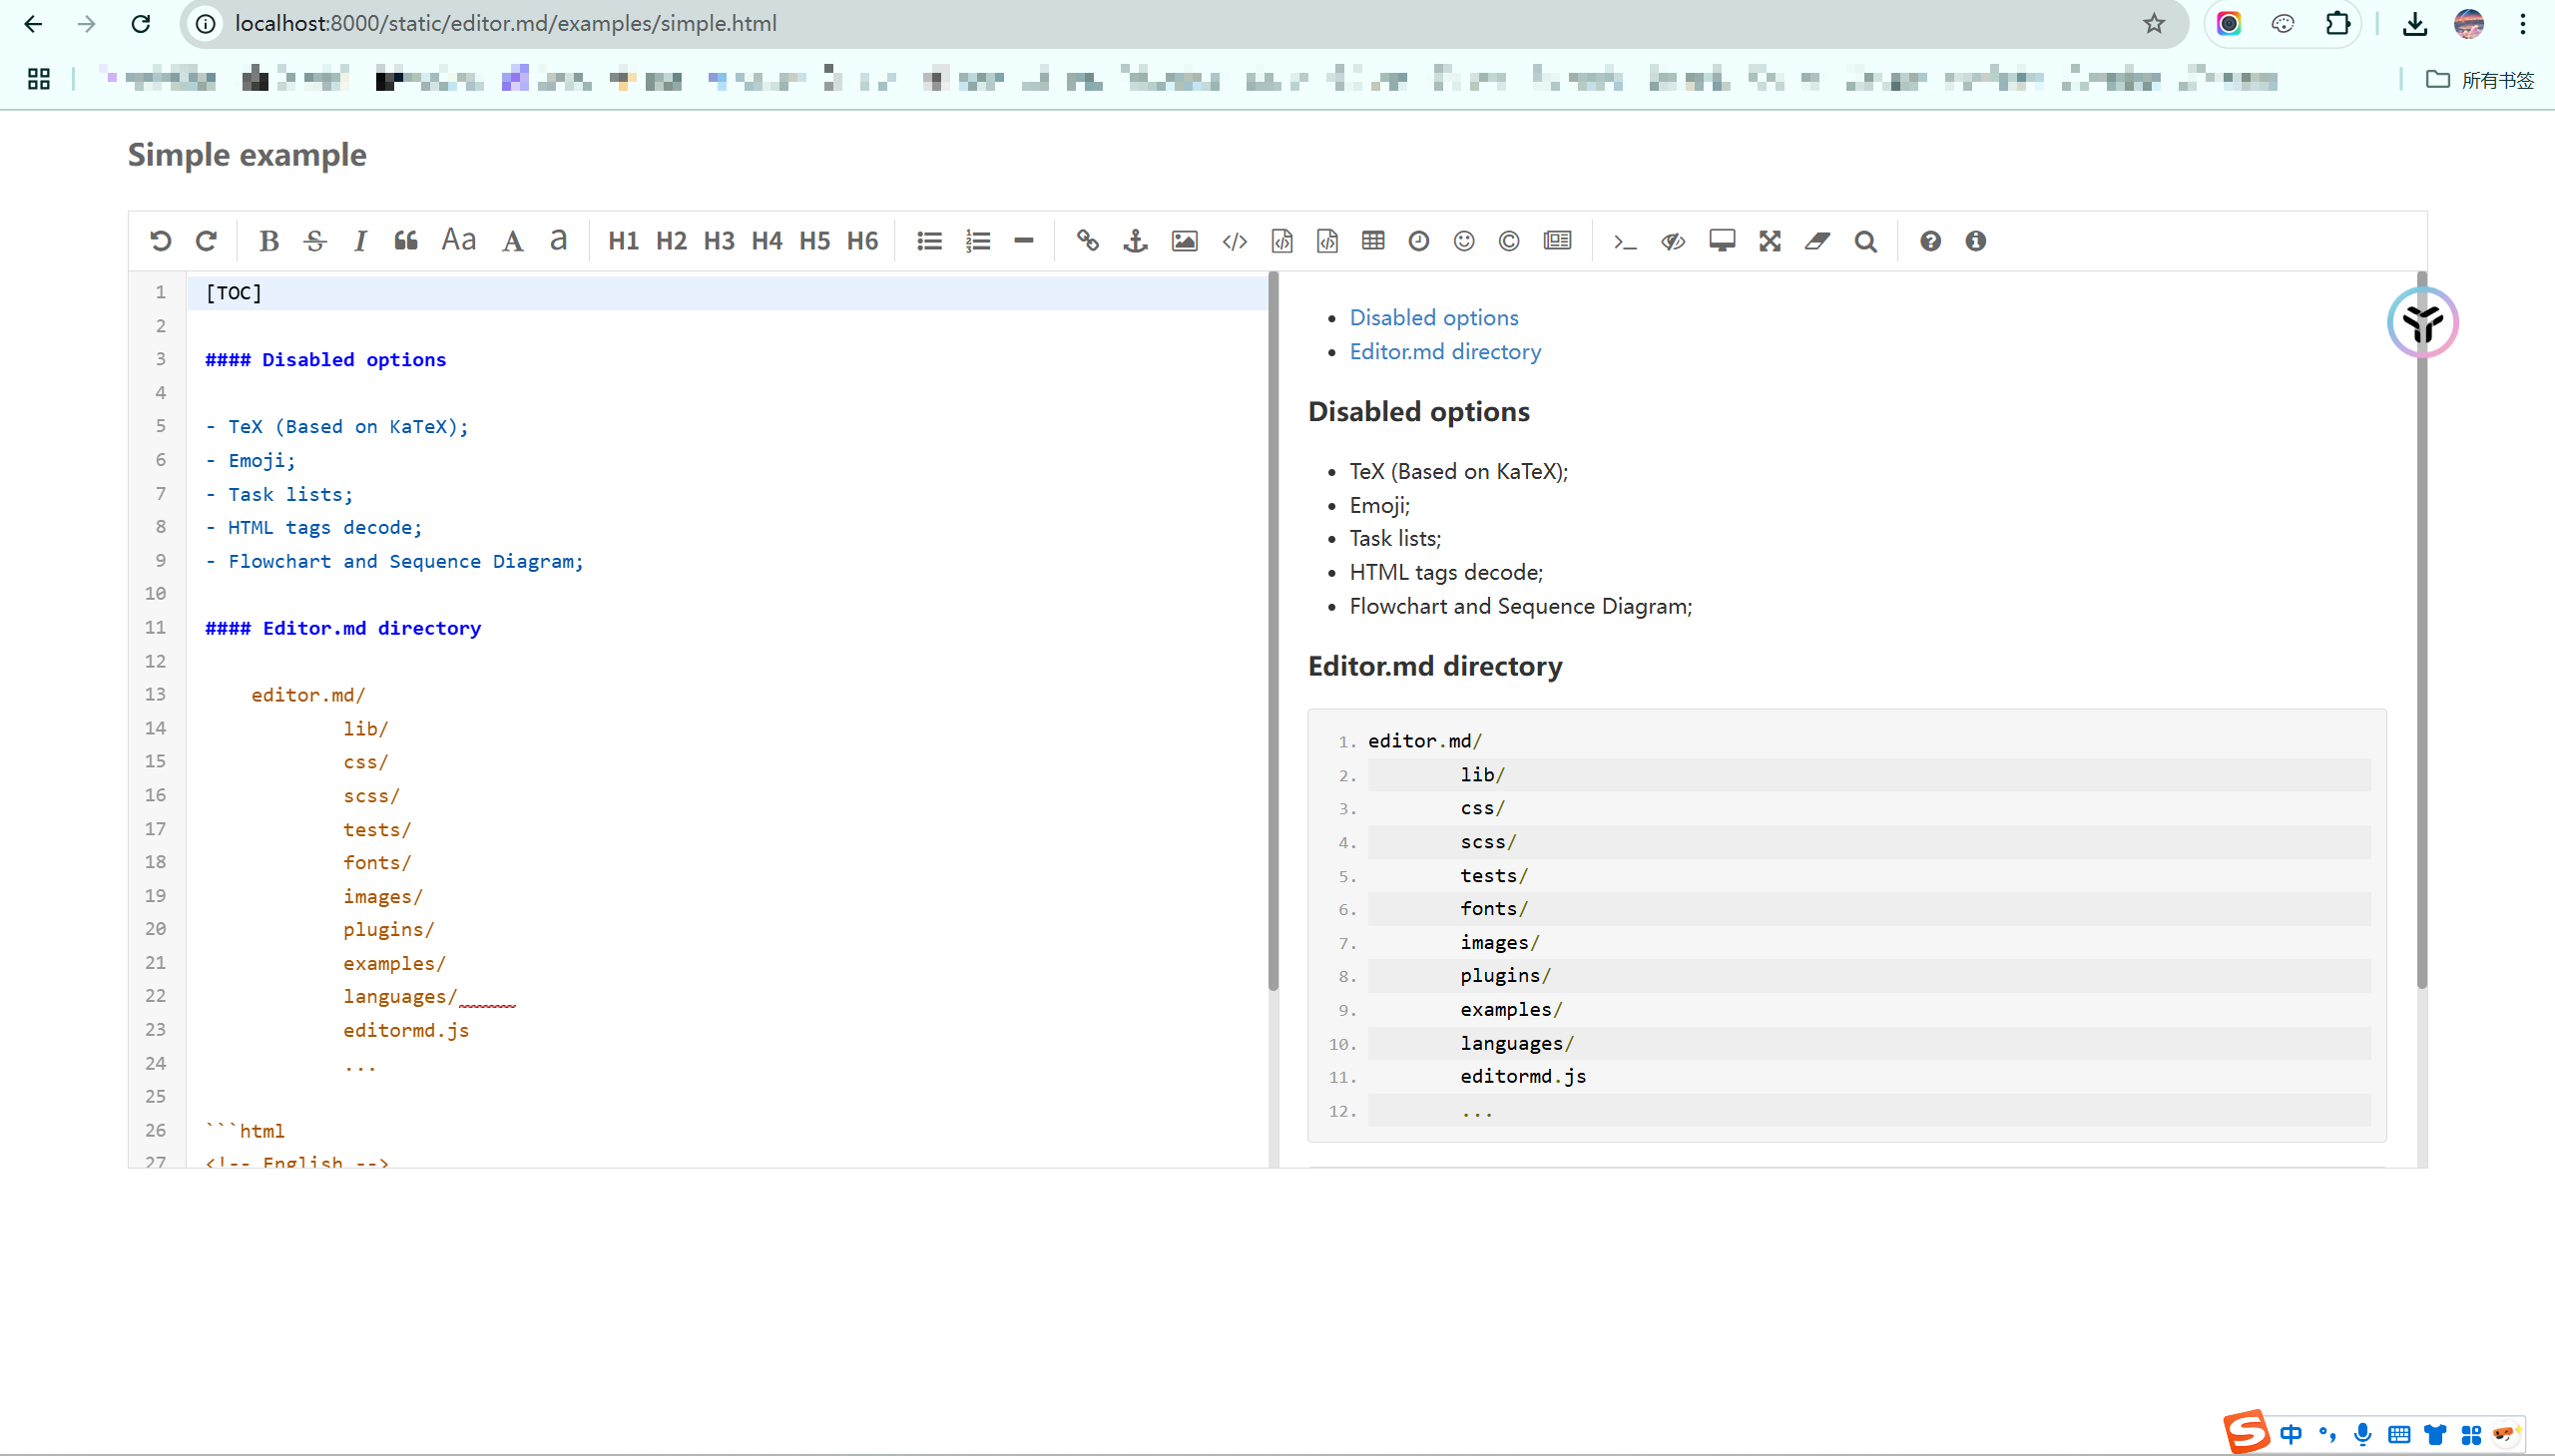Open the emoji picker
Viewport: 2555px width, 1456px height.
1463,240
